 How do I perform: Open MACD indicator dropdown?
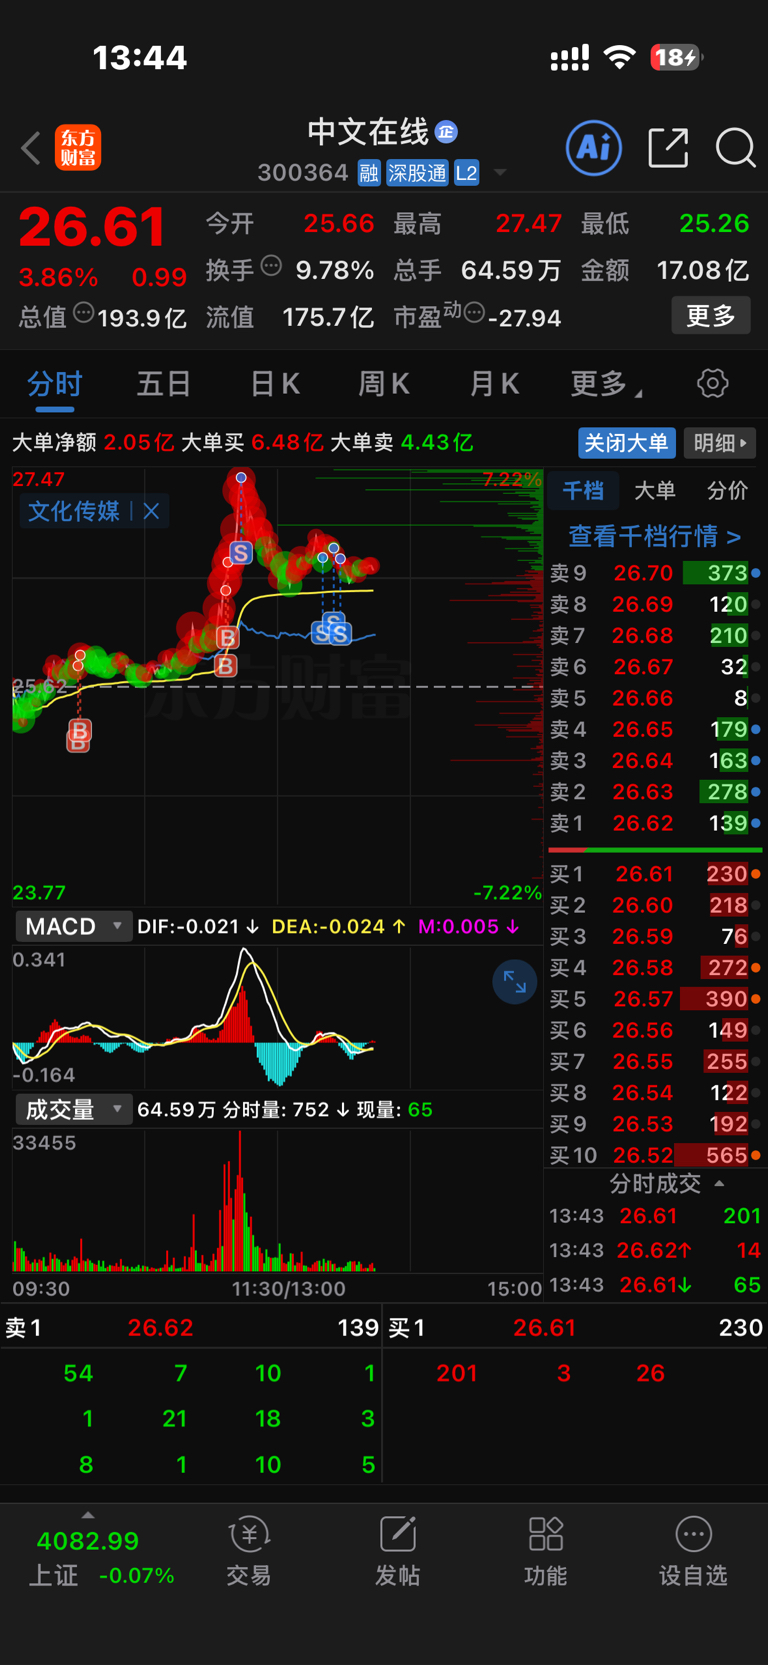[73, 926]
